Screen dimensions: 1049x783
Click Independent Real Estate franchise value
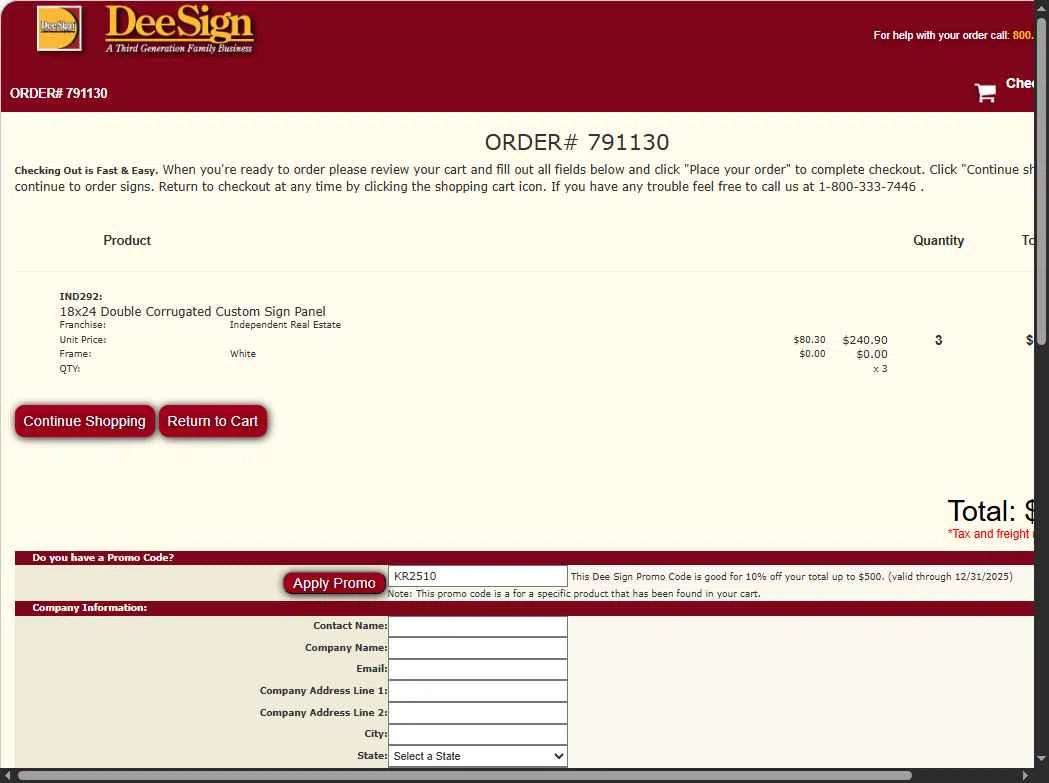pyautogui.click(x=285, y=325)
